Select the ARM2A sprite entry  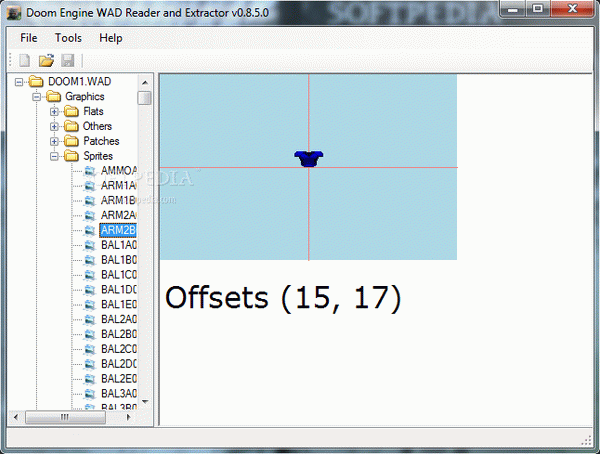118,216
